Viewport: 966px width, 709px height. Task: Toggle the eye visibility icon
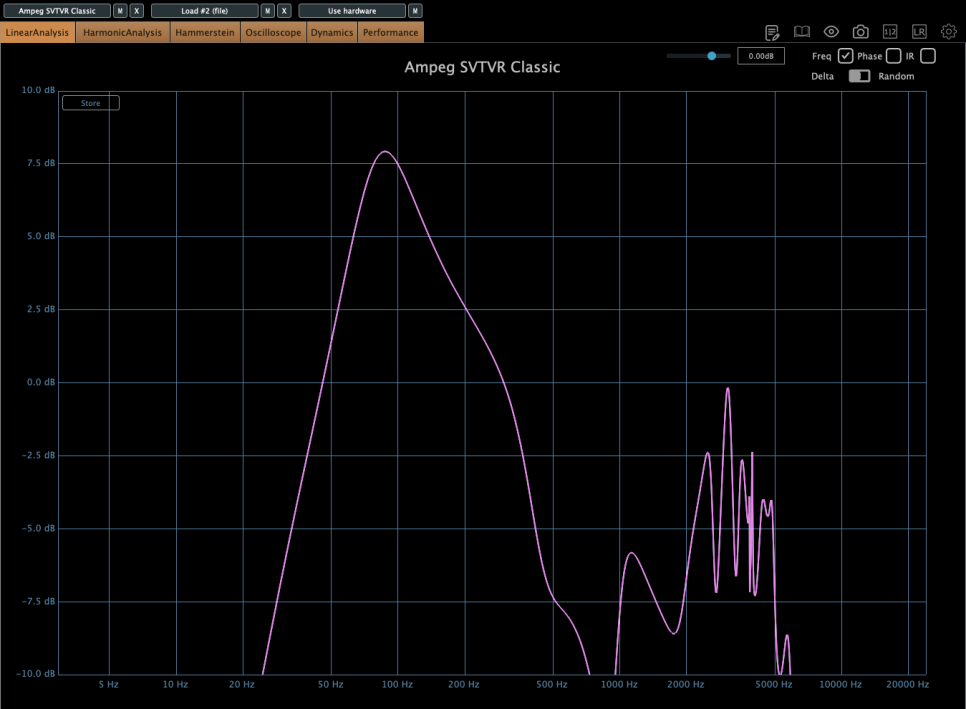point(831,32)
